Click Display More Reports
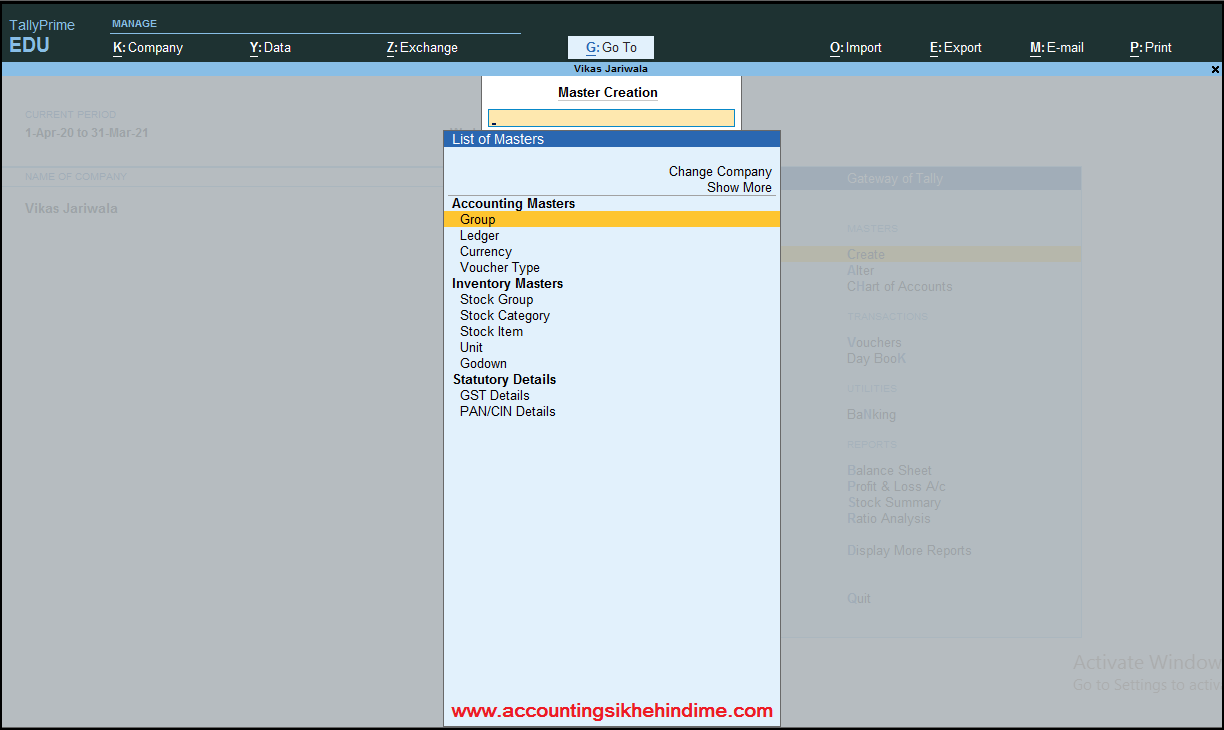Image resolution: width=1224 pixels, height=730 pixels. coord(909,550)
